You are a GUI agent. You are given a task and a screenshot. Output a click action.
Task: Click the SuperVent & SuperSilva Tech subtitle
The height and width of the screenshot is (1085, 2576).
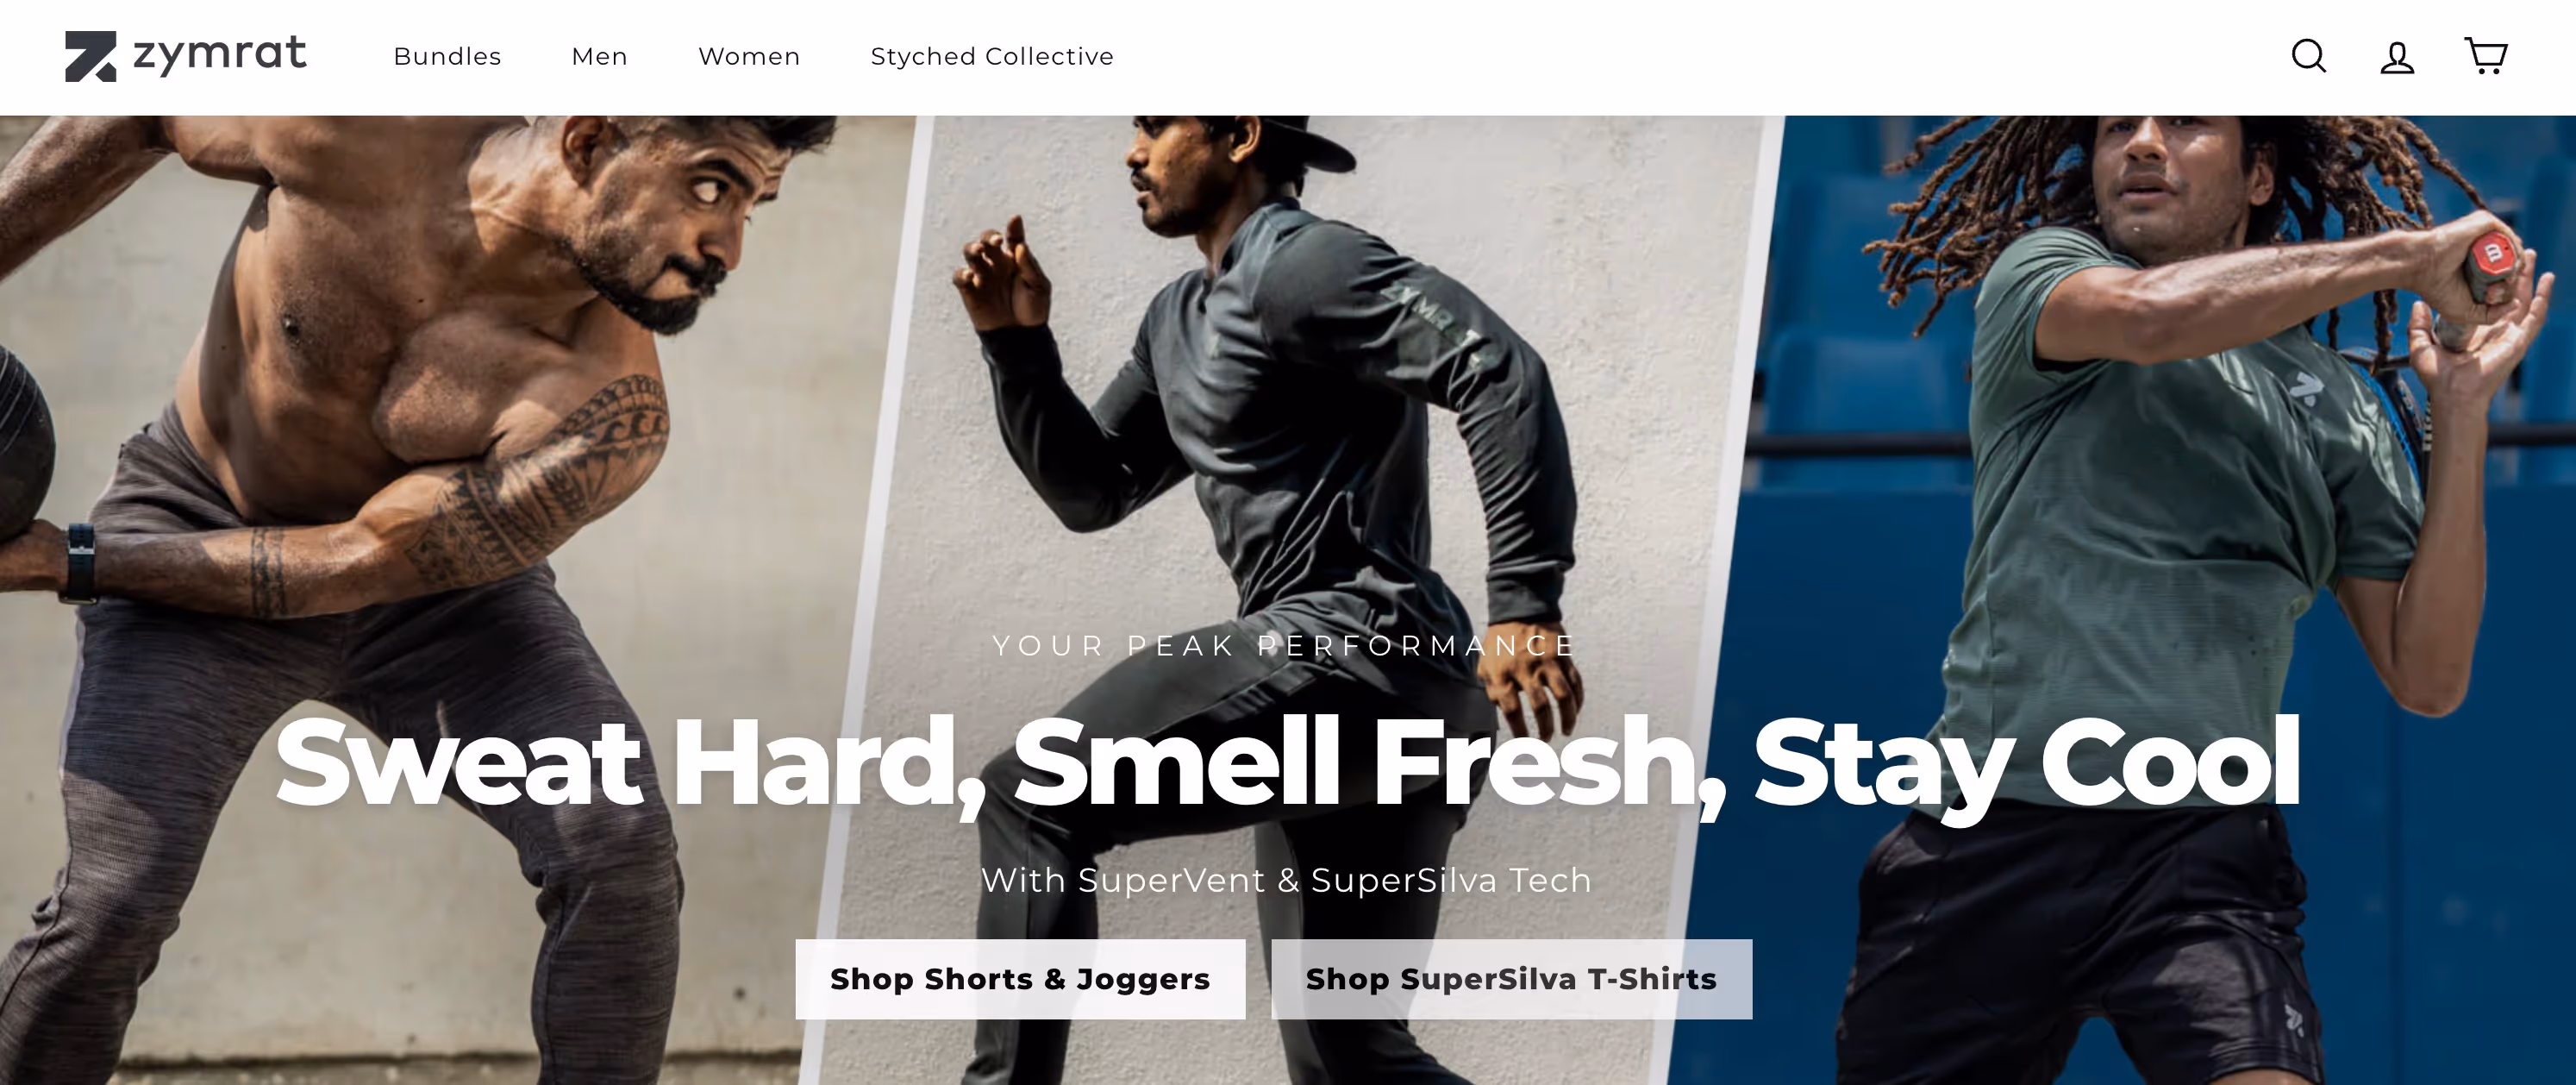[x=1286, y=881]
